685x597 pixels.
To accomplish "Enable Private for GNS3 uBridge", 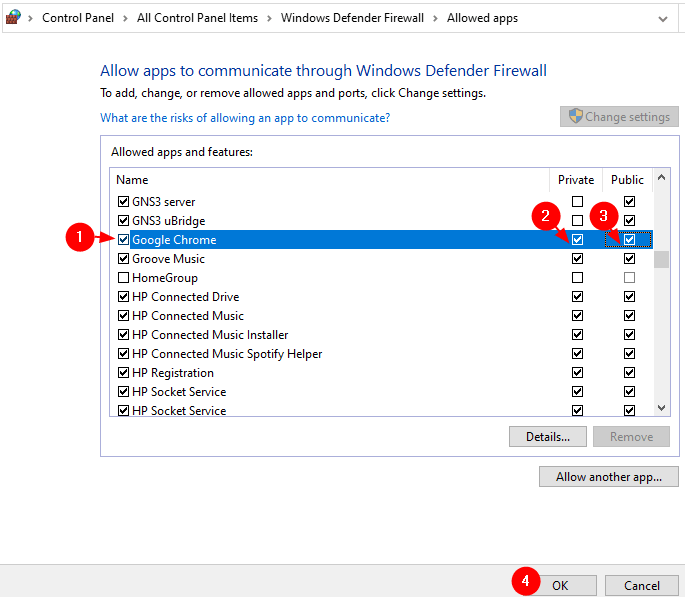I will [x=578, y=221].
